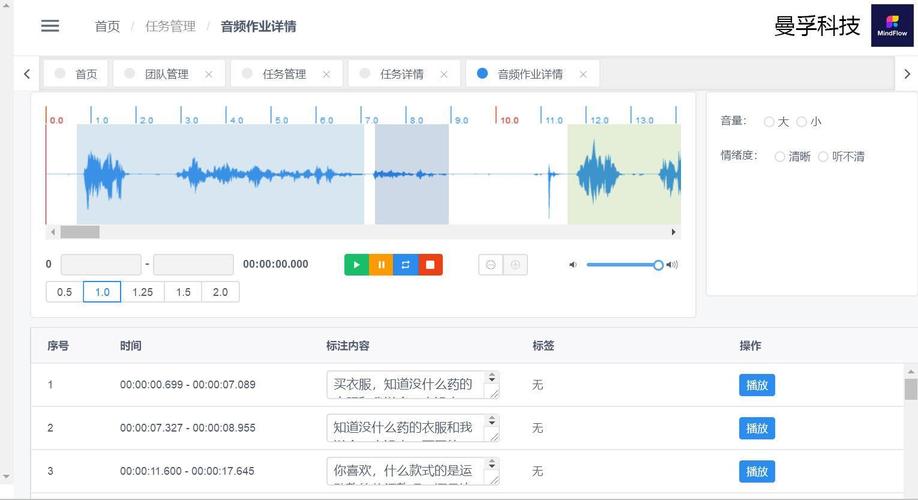
Task: Click the waveform horizontal scrollbar thumb
Action: [80, 232]
